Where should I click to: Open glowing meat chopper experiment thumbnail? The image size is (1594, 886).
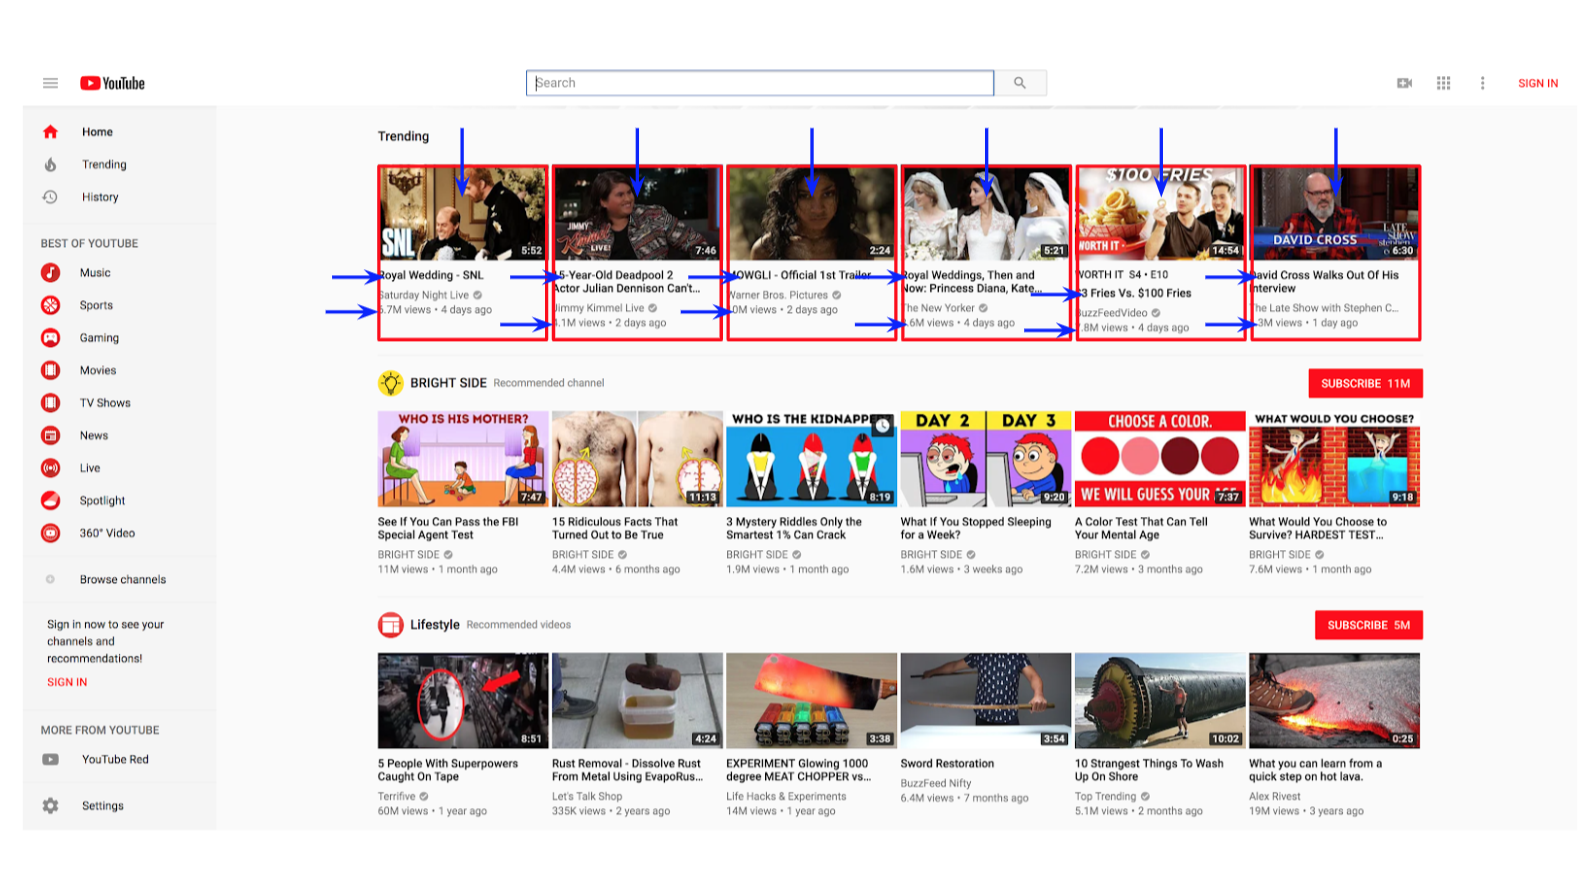pos(811,700)
